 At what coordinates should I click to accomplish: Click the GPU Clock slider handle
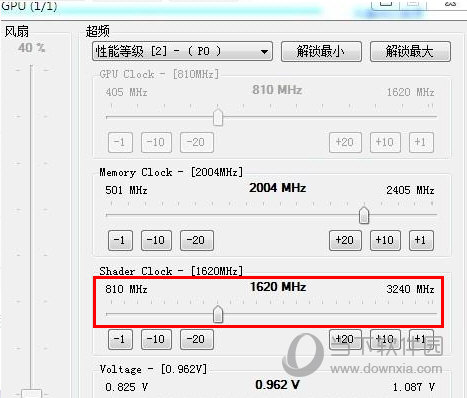pos(218,117)
